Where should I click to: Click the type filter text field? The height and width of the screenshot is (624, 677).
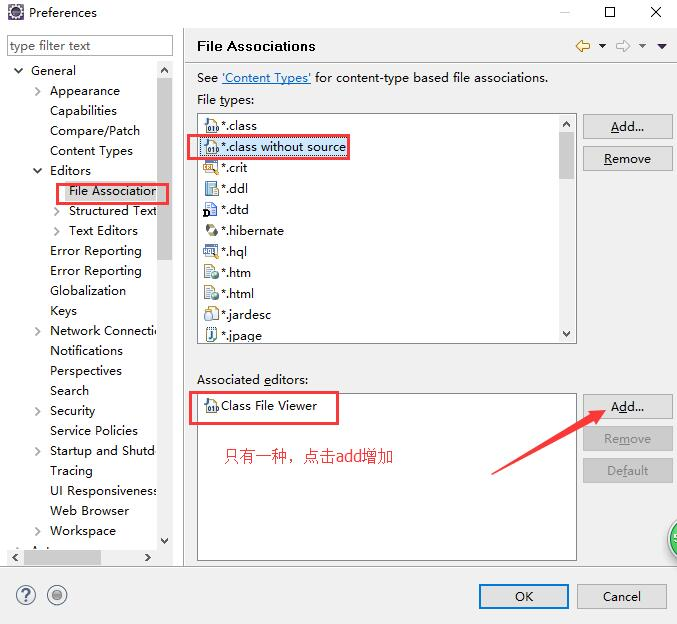88,46
